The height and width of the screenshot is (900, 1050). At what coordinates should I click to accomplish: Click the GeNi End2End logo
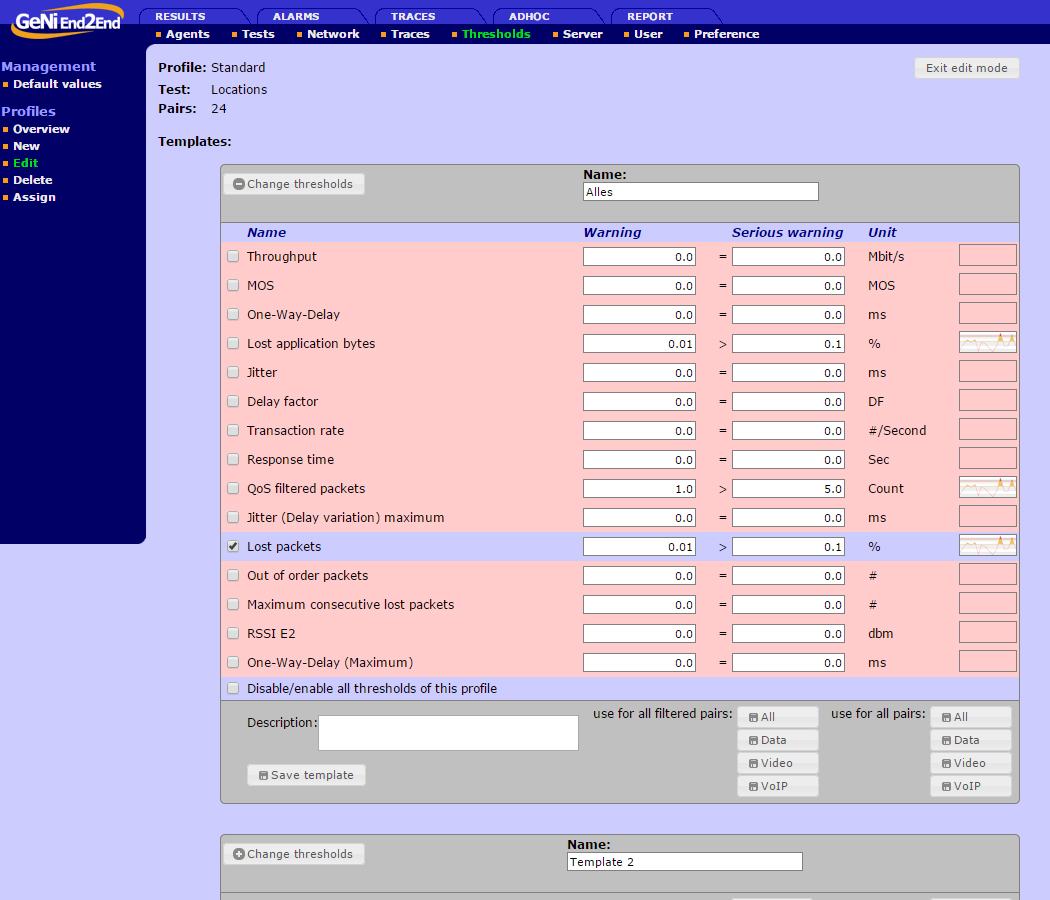click(68, 21)
